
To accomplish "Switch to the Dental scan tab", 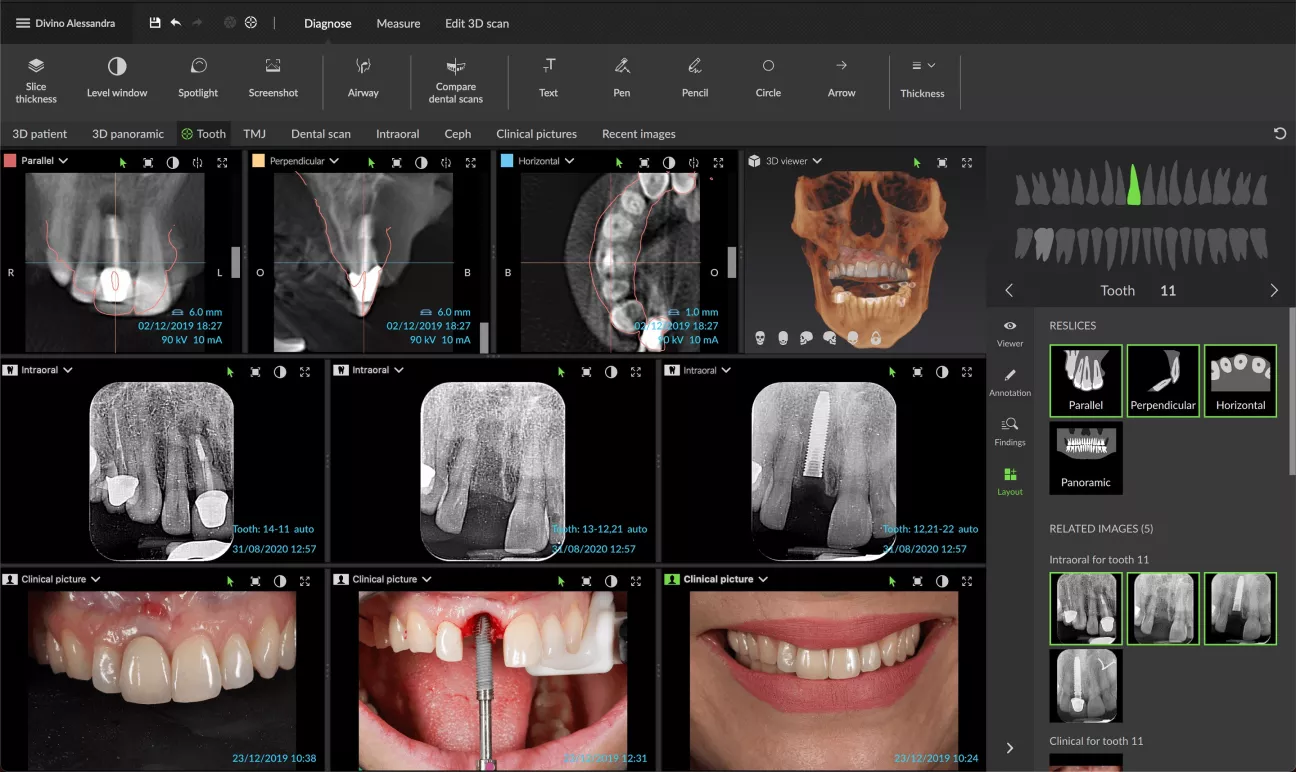I will pos(320,133).
